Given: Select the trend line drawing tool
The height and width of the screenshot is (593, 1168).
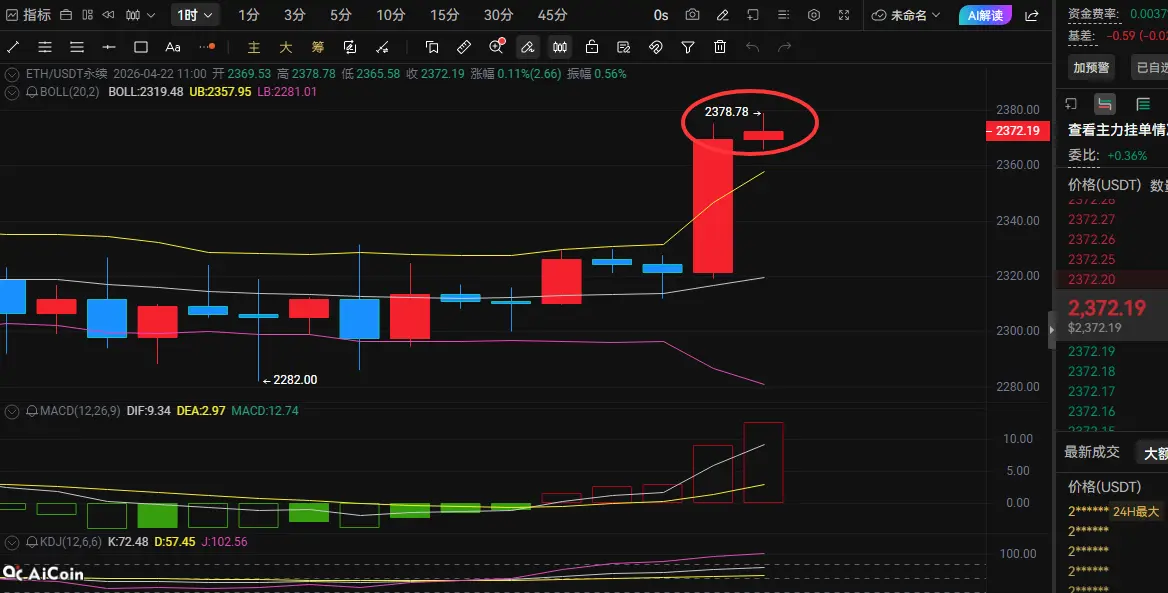Looking at the screenshot, I should tap(13, 47).
